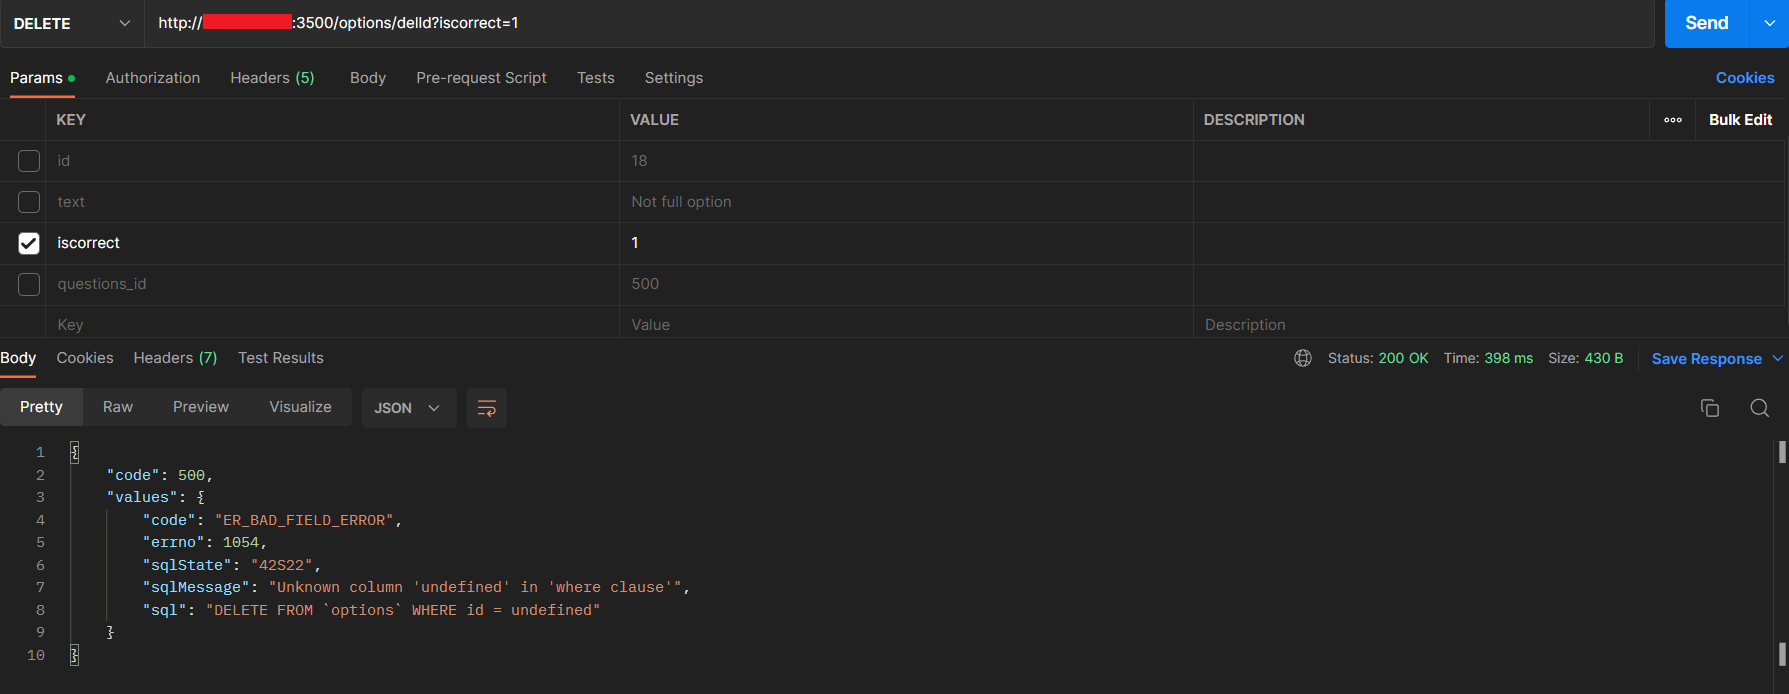Enable the text parameter checkbox
1789x694 pixels.
[29, 202]
